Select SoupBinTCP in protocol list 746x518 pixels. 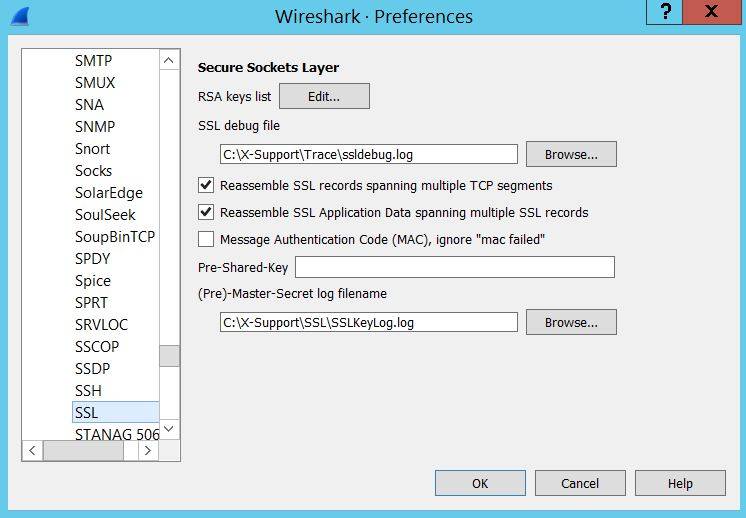pos(115,236)
